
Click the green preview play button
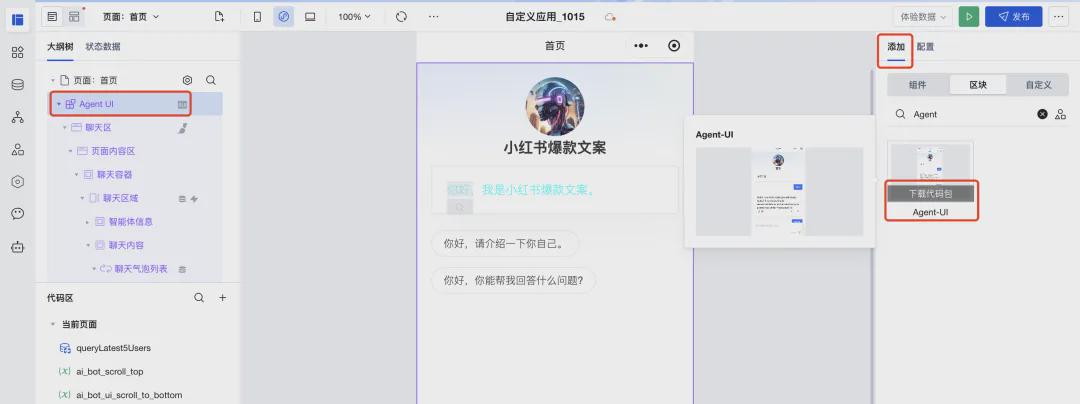click(x=969, y=17)
